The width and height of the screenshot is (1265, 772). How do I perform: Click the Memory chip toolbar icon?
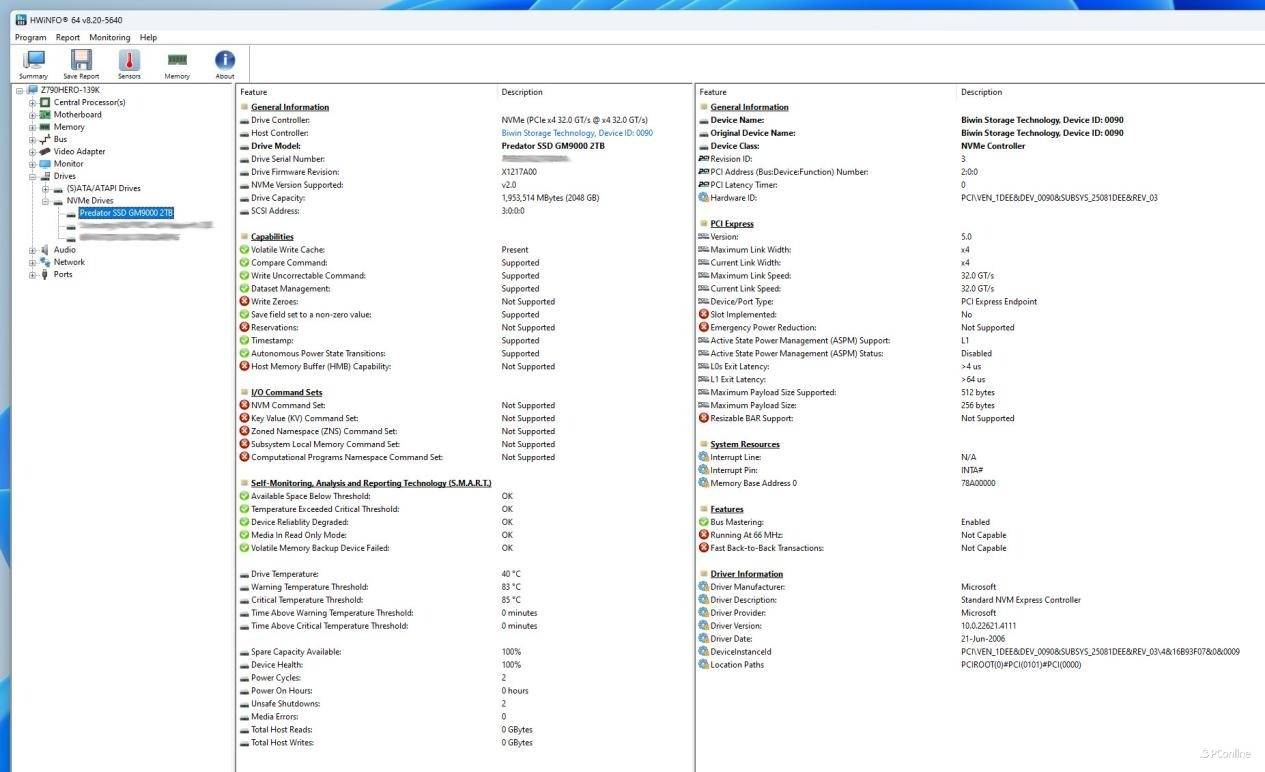[x=177, y=62]
